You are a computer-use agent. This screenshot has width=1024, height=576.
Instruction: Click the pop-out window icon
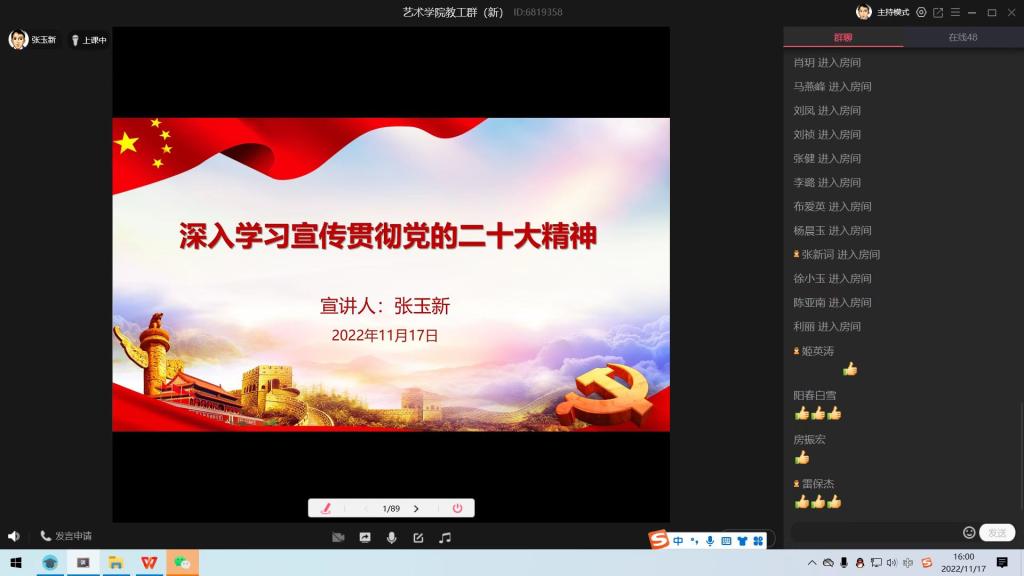[x=938, y=12]
